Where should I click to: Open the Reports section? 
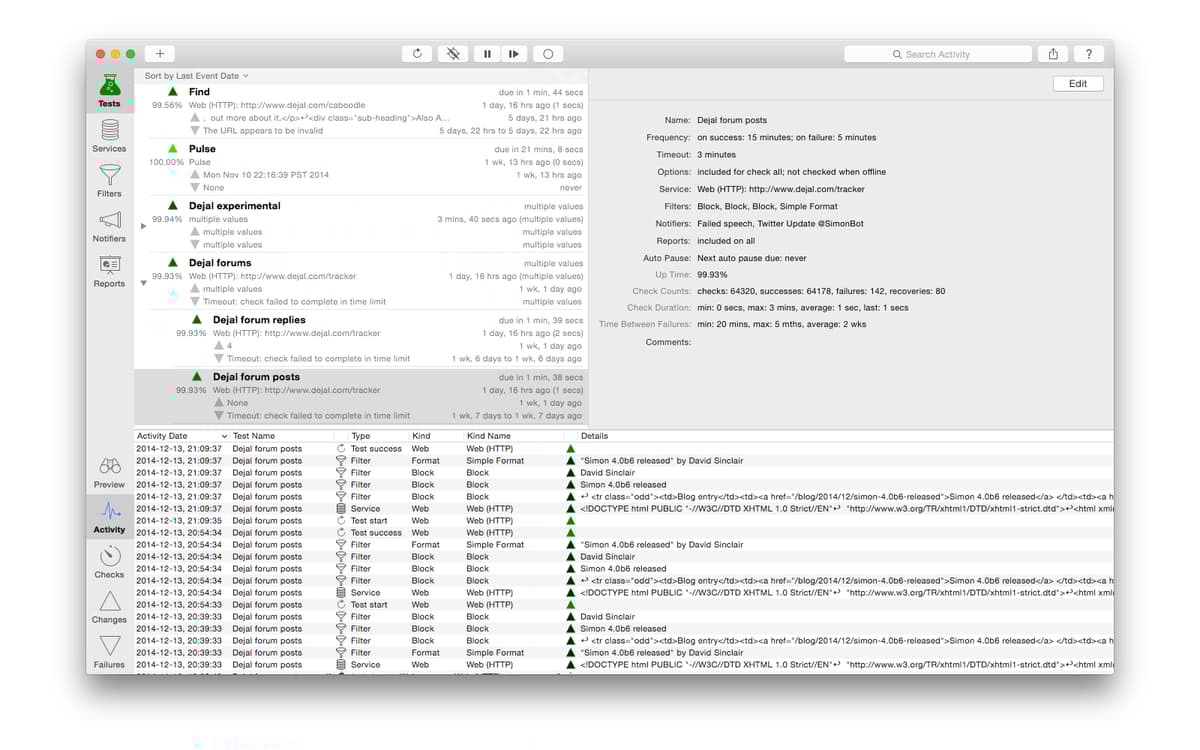109,270
